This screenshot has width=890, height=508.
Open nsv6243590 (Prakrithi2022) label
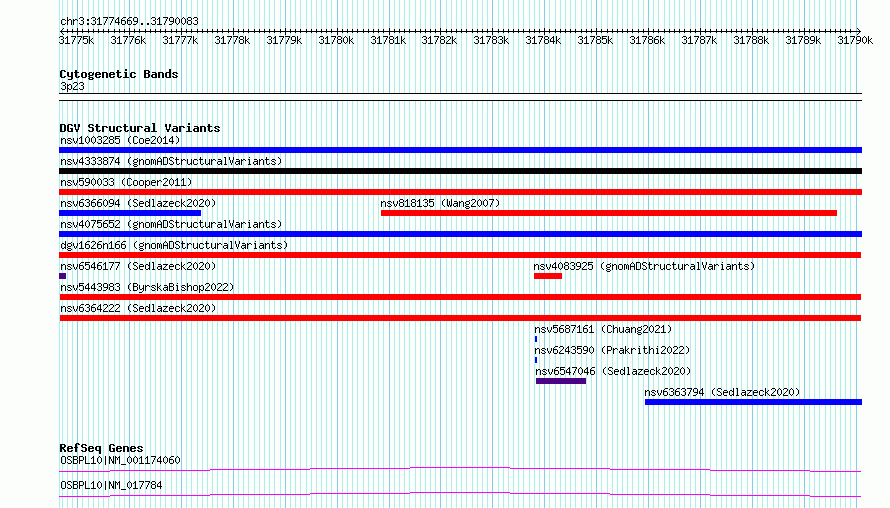coord(612,350)
